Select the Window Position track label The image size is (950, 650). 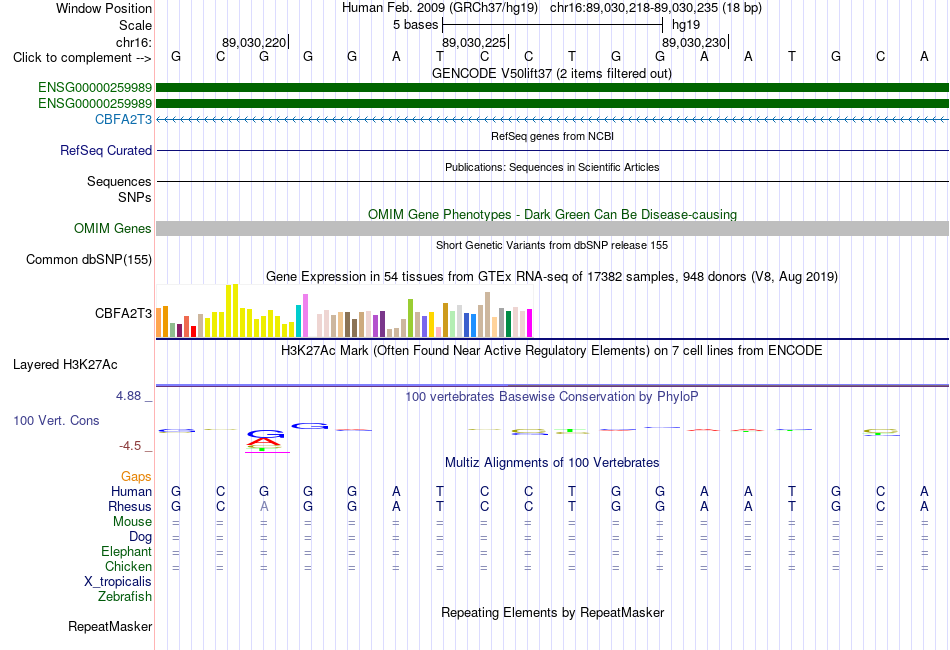(104, 8)
